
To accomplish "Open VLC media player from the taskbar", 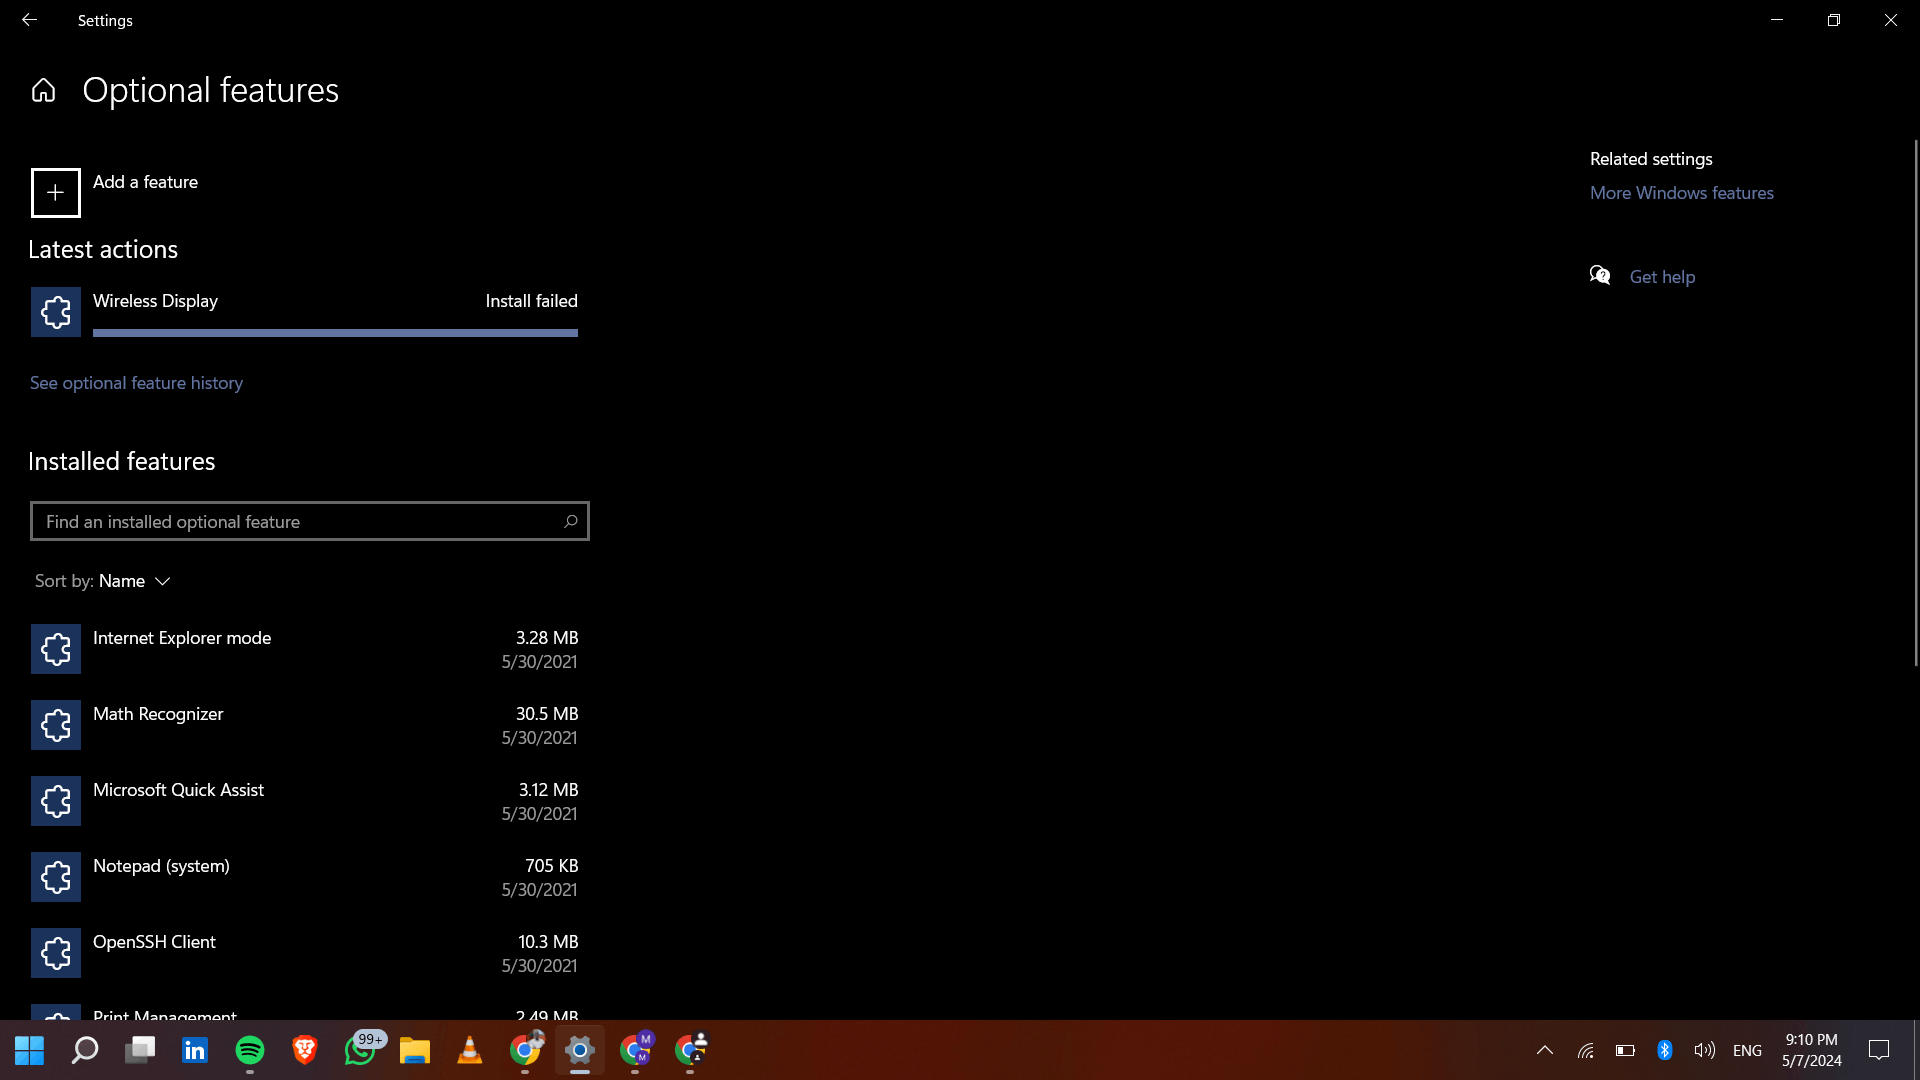I will [469, 1050].
